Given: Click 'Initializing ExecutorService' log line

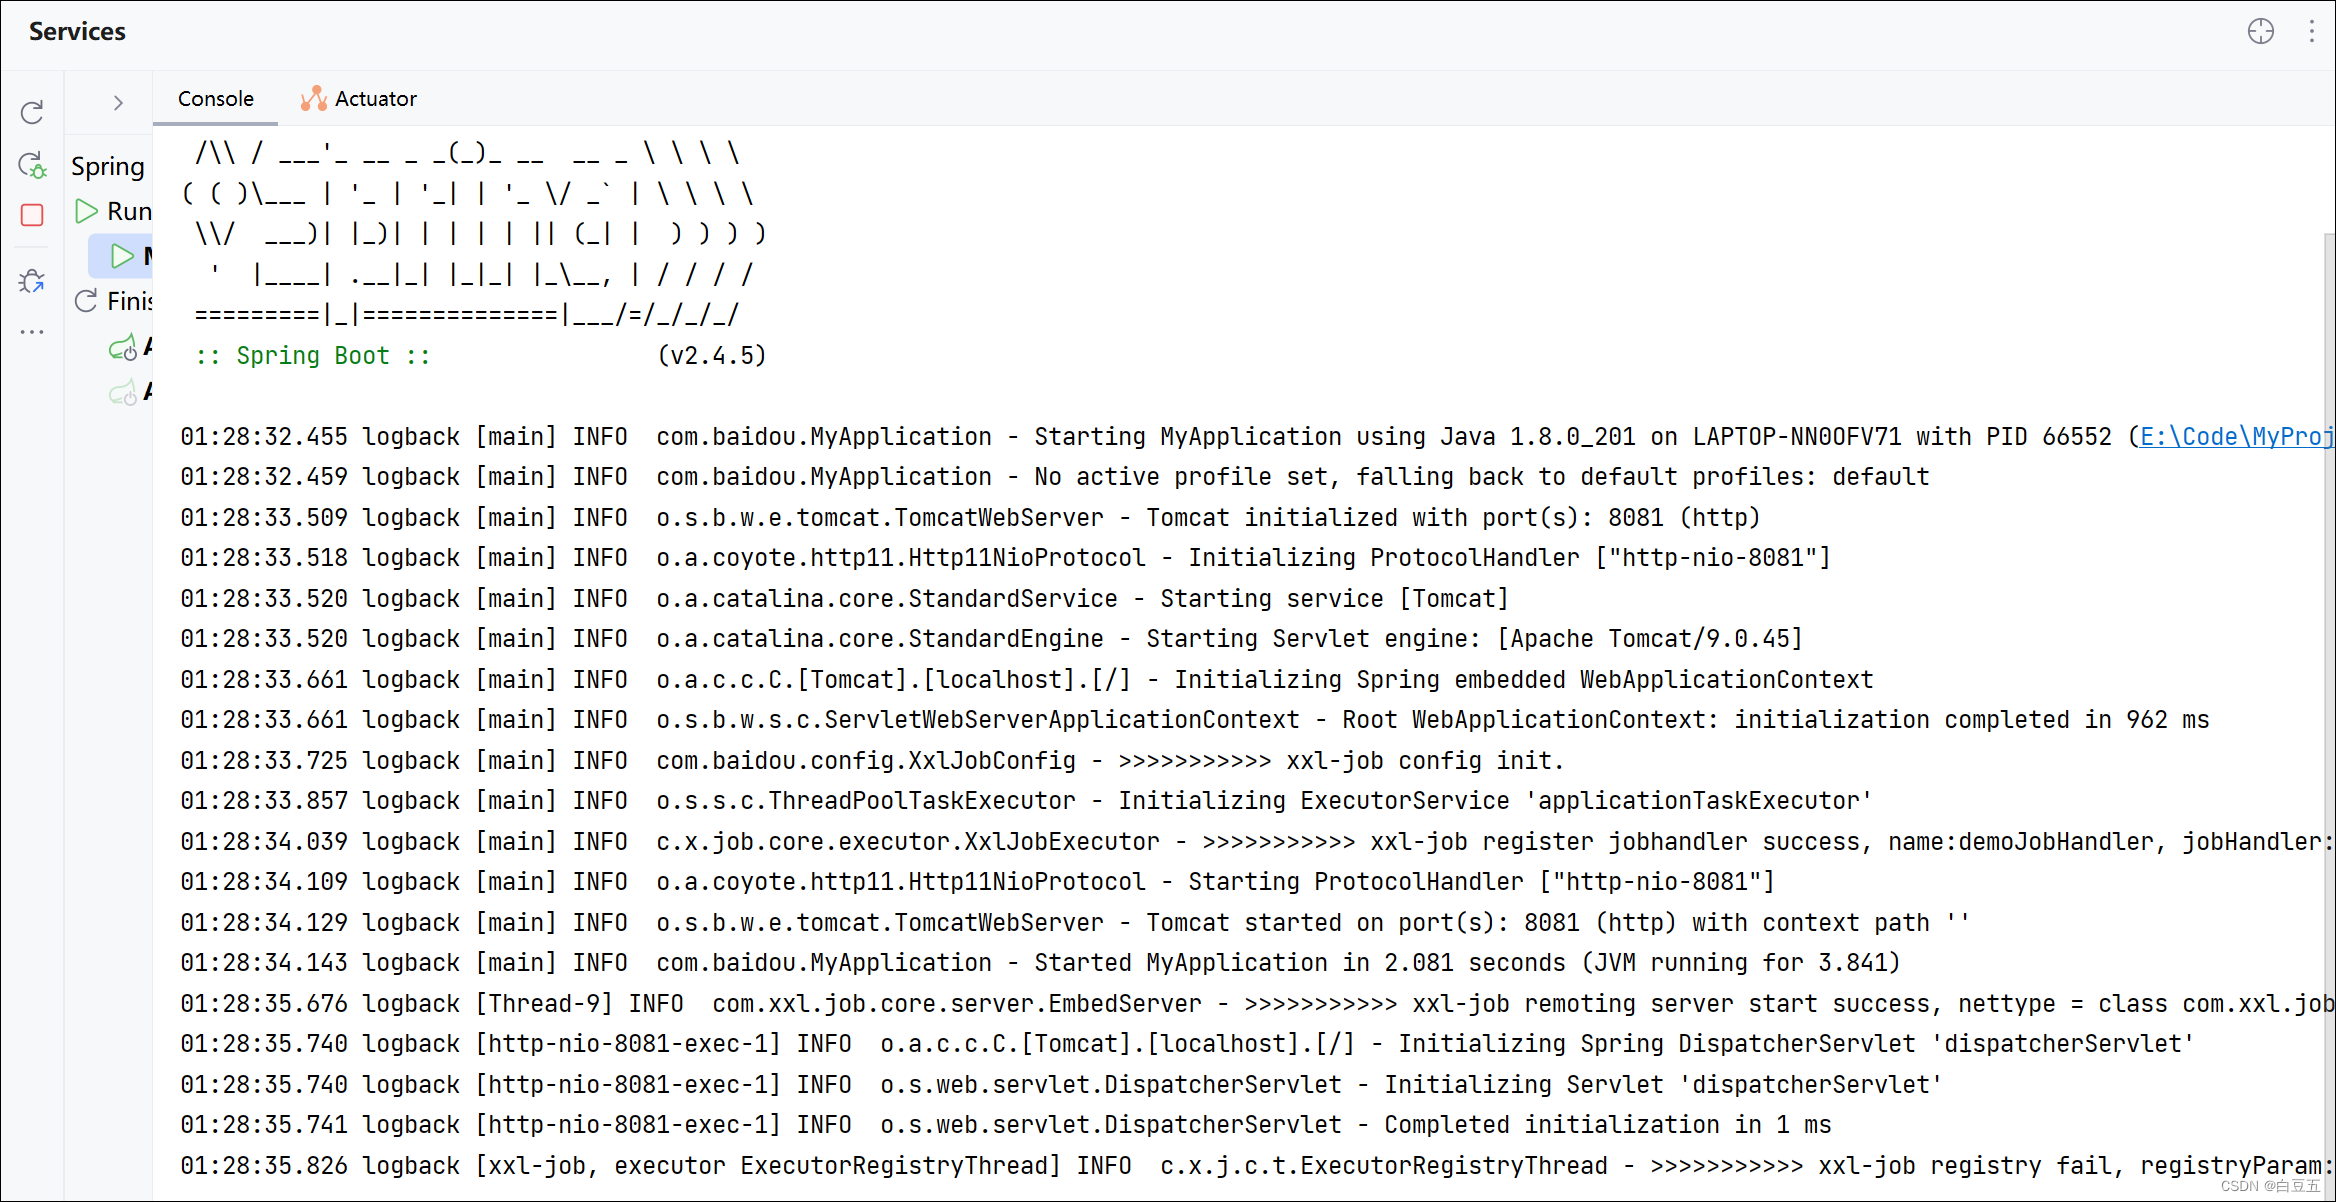Looking at the screenshot, I should [1026, 801].
